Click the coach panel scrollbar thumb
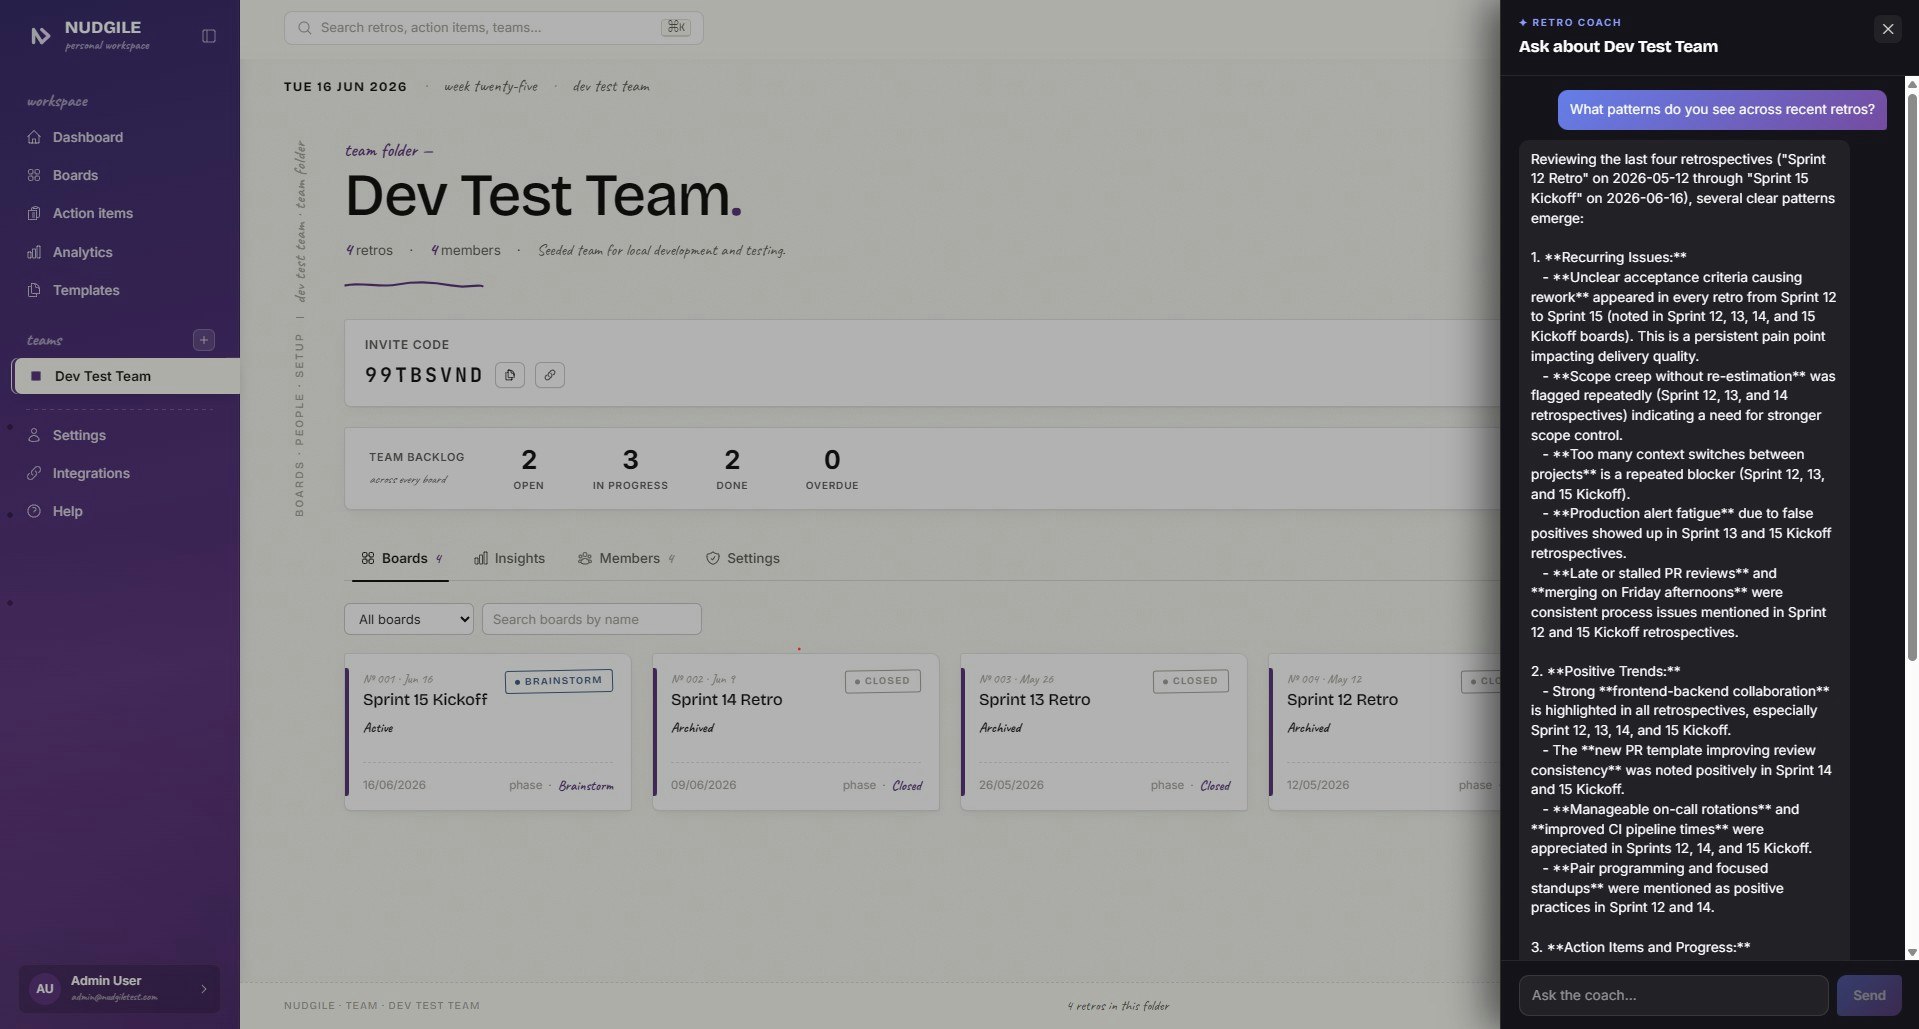This screenshot has width=1919, height=1029. pyautogui.click(x=1912, y=377)
